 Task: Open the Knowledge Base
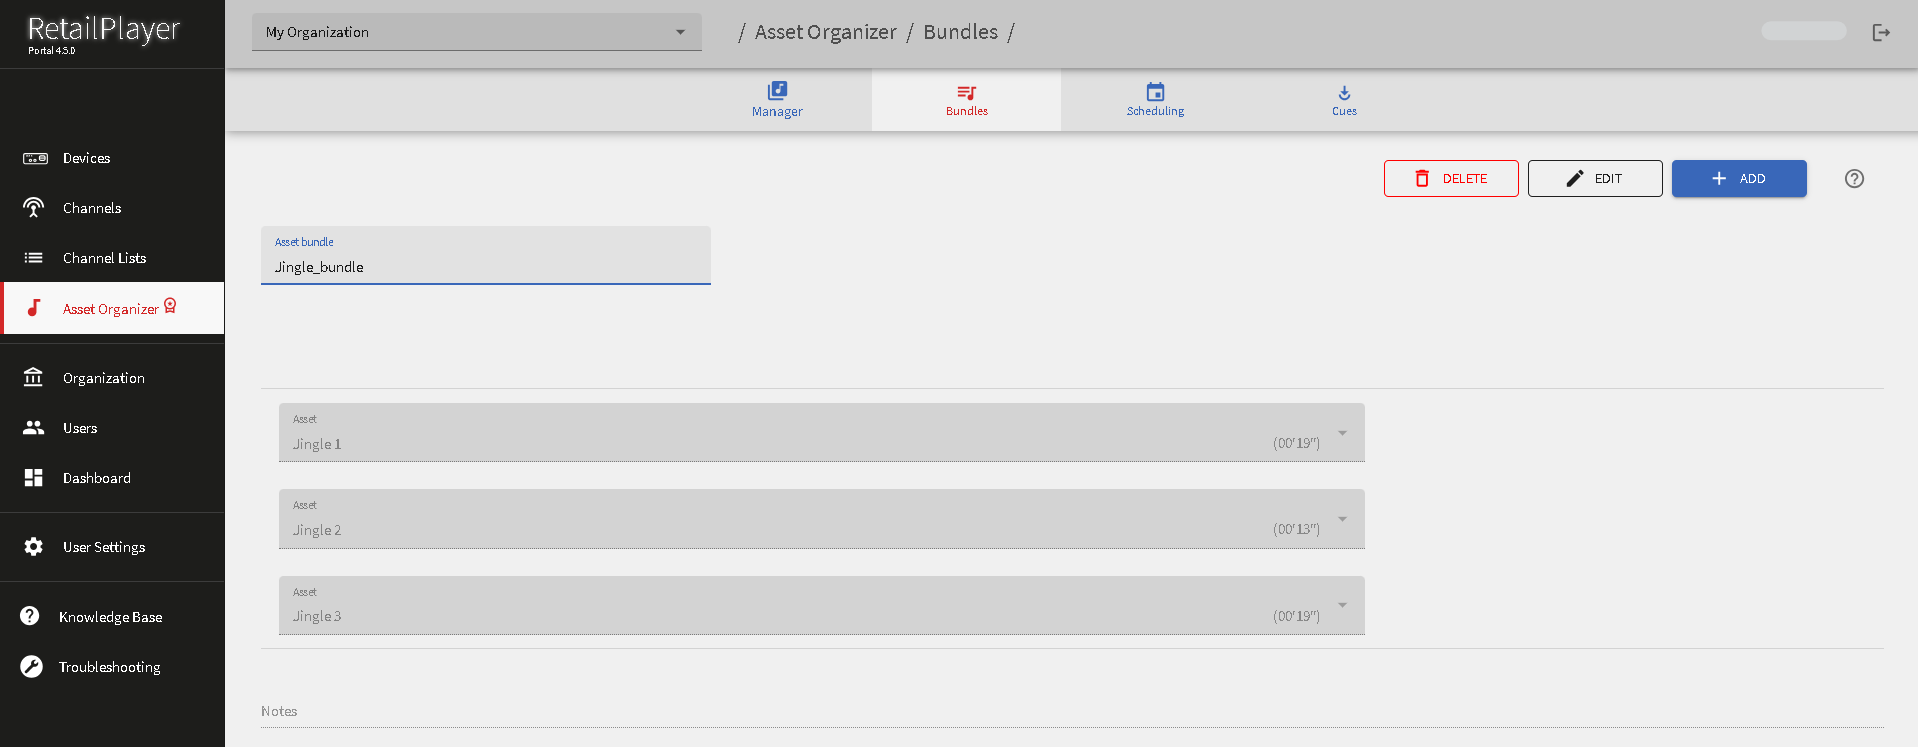(110, 617)
